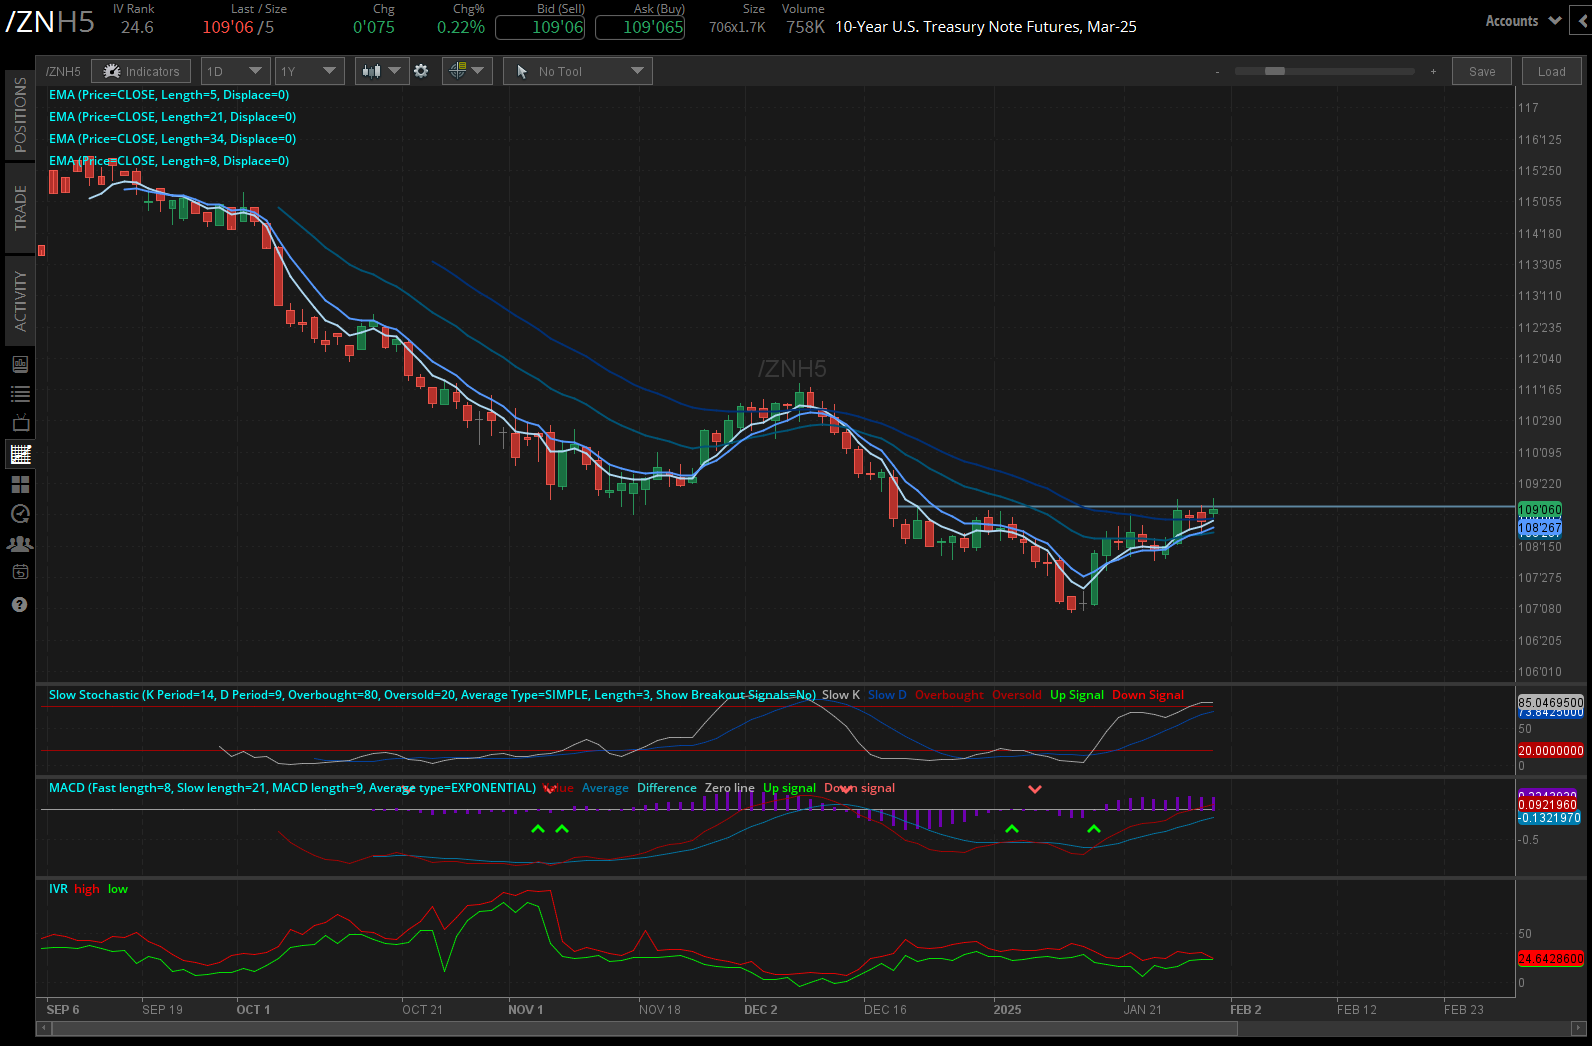The width and height of the screenshot is (1592, 1046).
Task: Click the blue 108'267 price tag on axis
Action: pyautogui.click(x=1540, y=527)
